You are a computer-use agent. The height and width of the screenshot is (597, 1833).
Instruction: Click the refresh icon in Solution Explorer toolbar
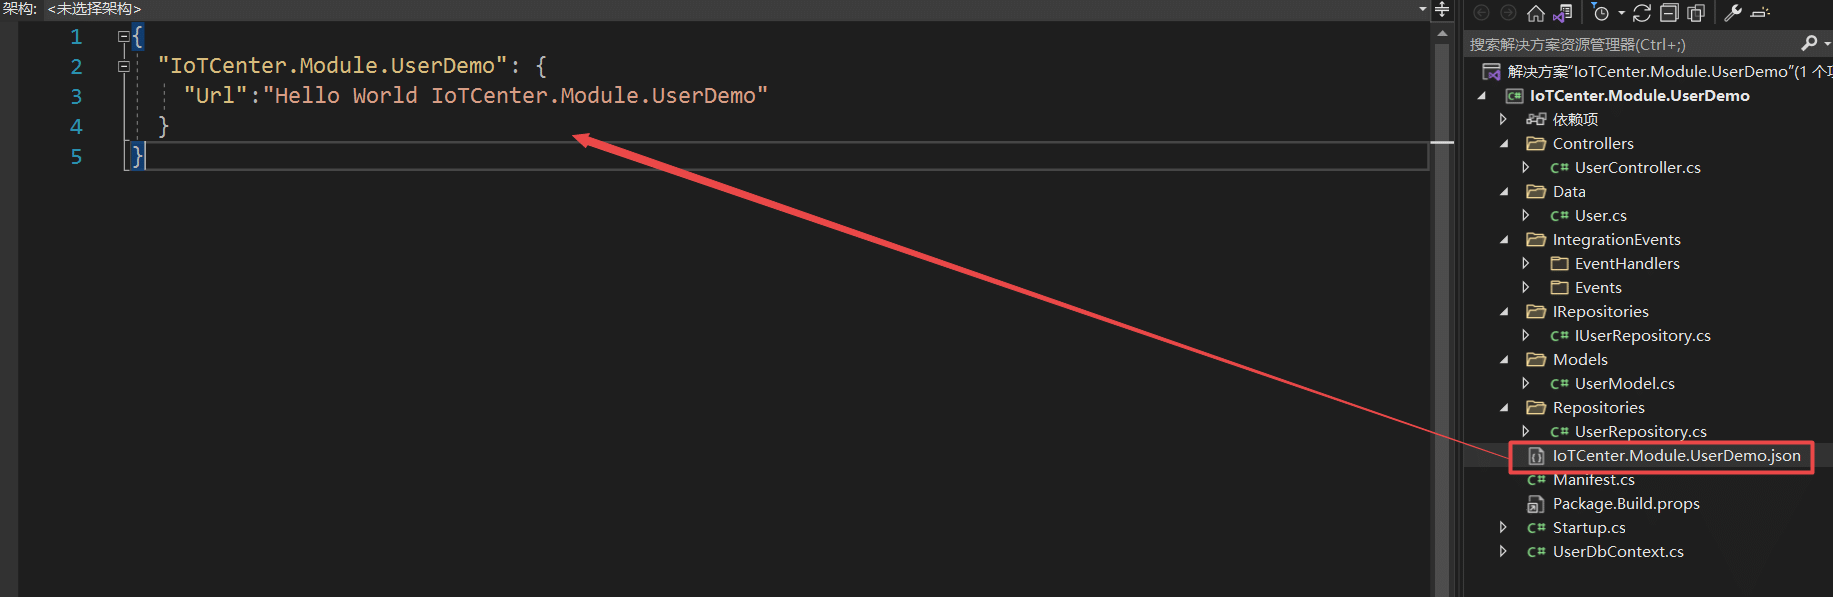point(1642,13)
